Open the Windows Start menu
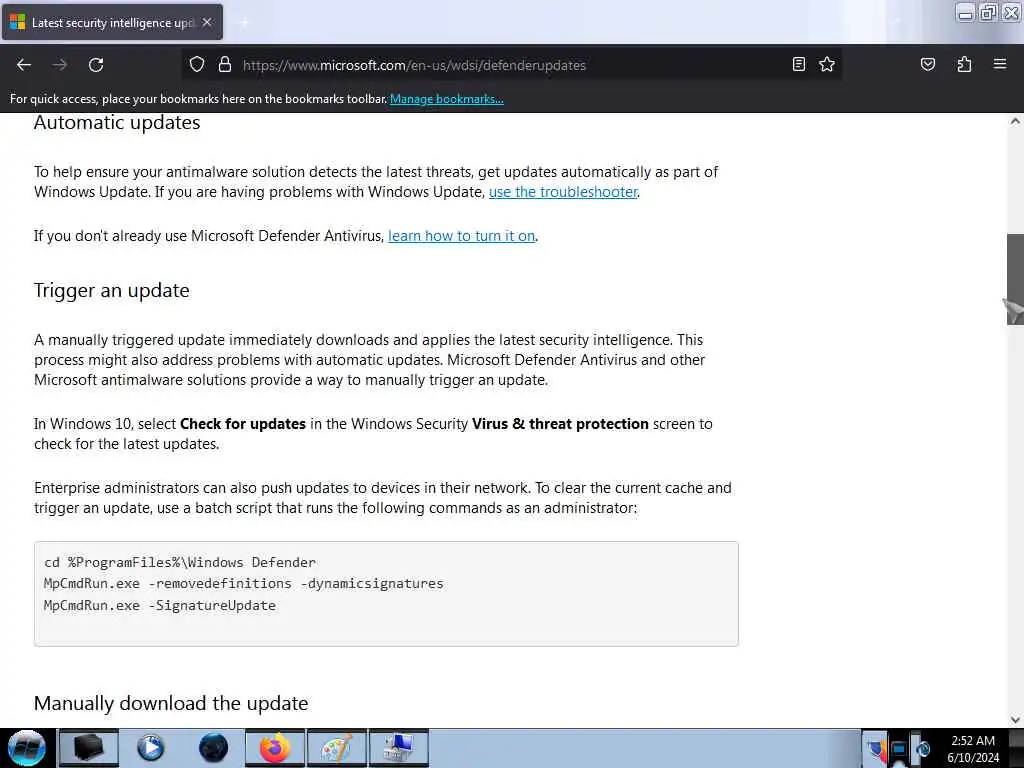The image size is (1024, 768). [x=27, y=748]
